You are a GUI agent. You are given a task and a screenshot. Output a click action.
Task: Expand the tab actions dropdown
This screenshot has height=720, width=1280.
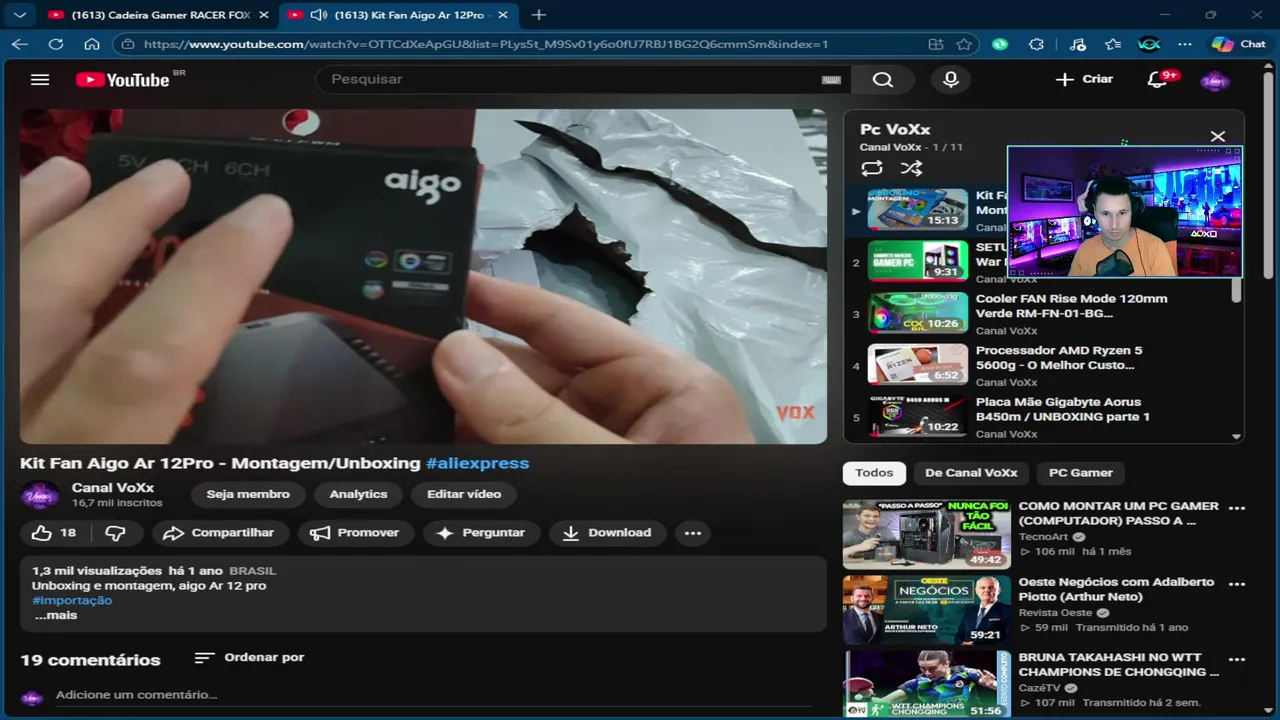point(20,15)
